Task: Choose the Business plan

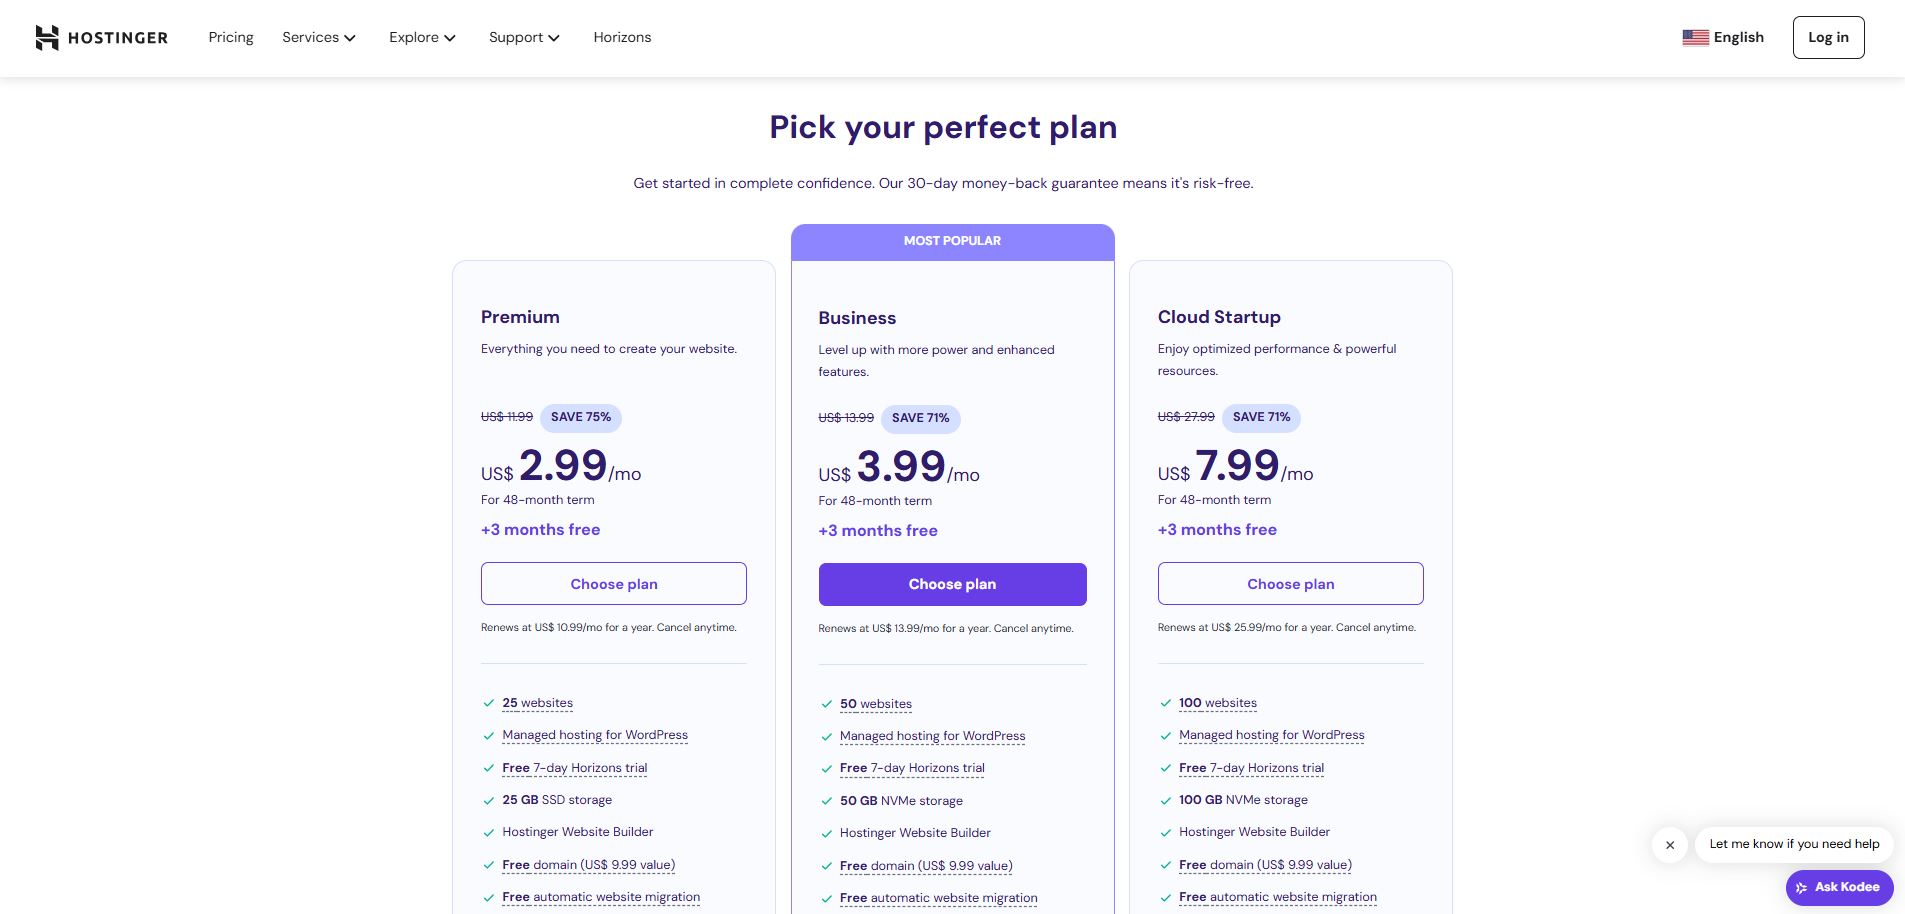Action: (952, 585)
